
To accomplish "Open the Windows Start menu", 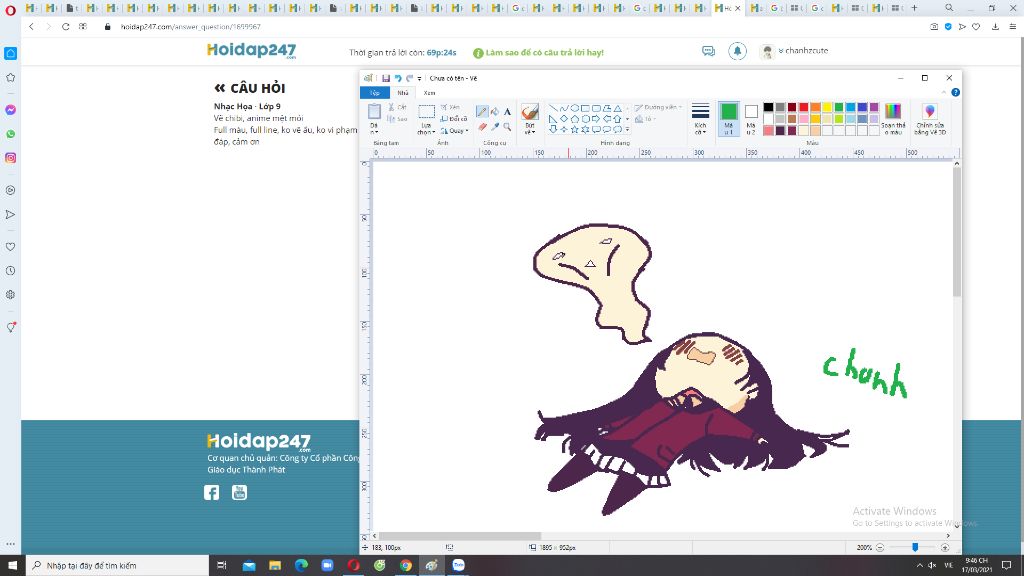I will pyautogui.click(x=12, y=566).
